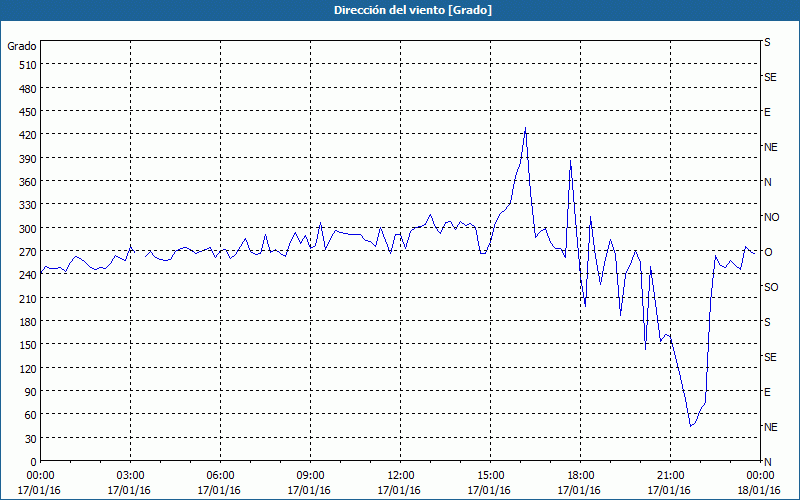Click the 'Grado' y-axis unit label

22,46
